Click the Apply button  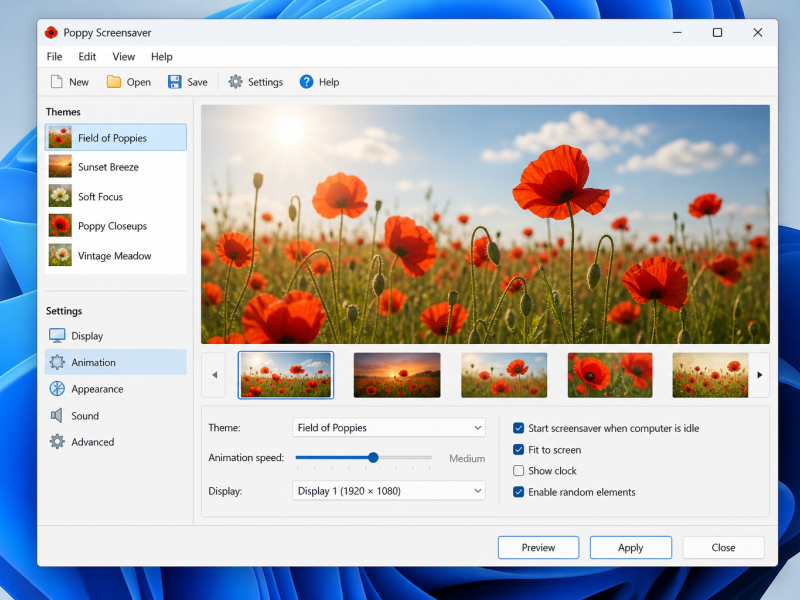click(x=631, y=547)
